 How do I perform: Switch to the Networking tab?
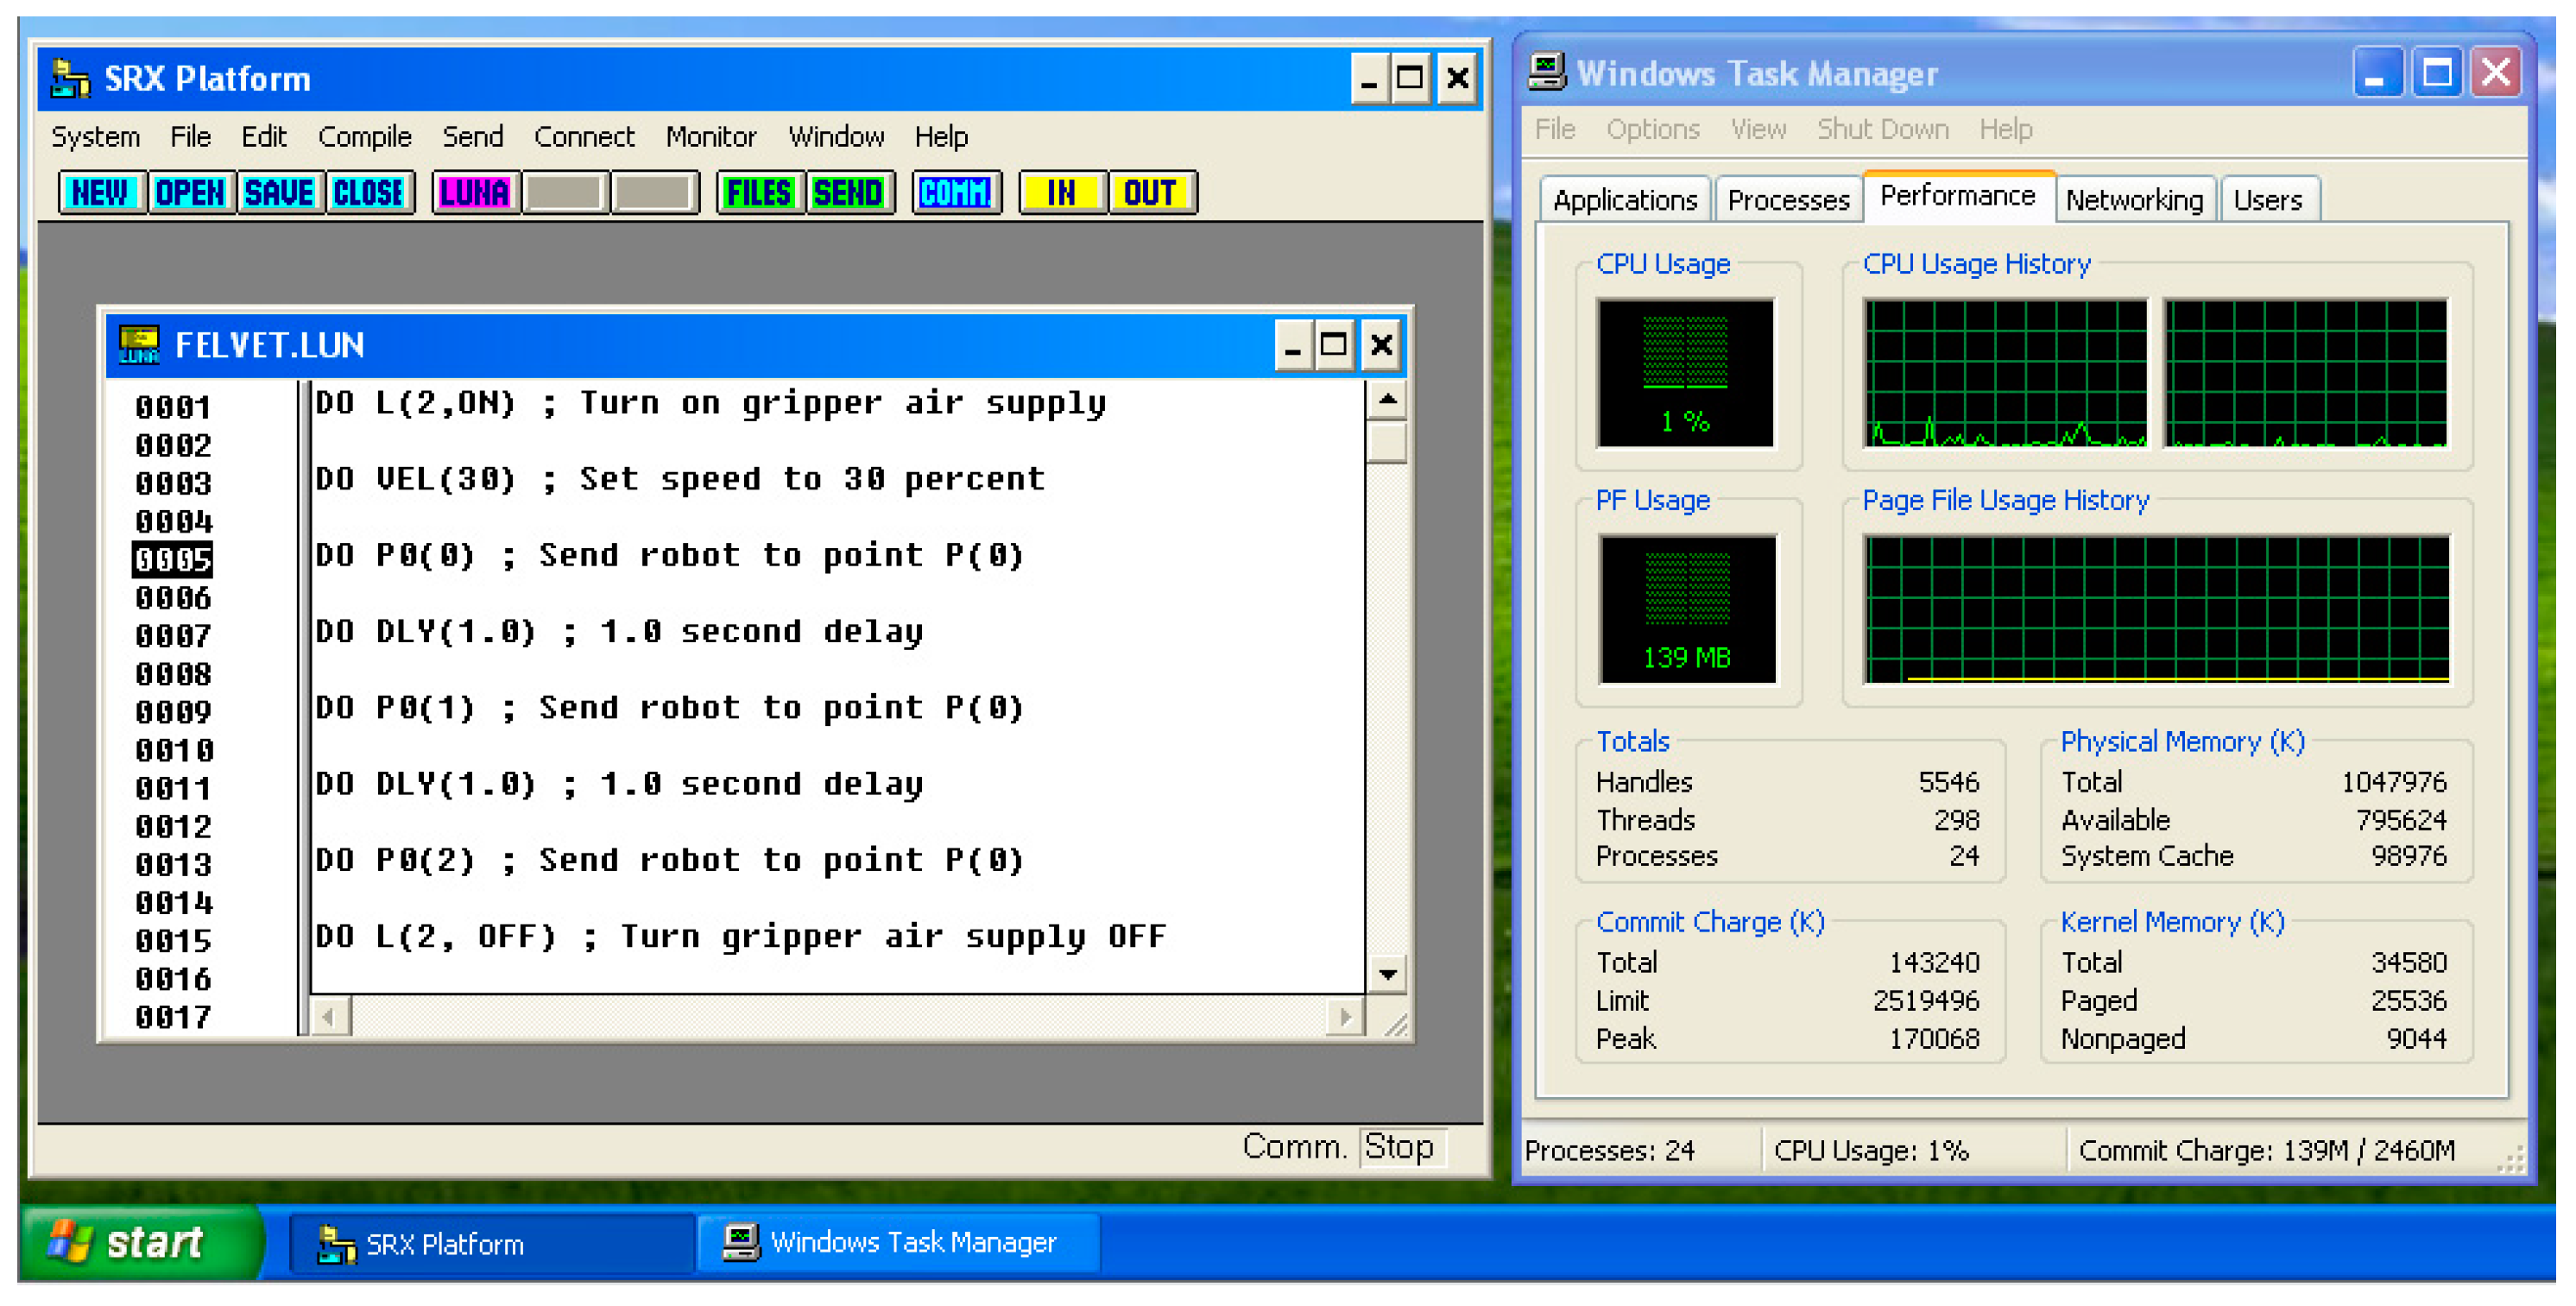coord(2133,200)
